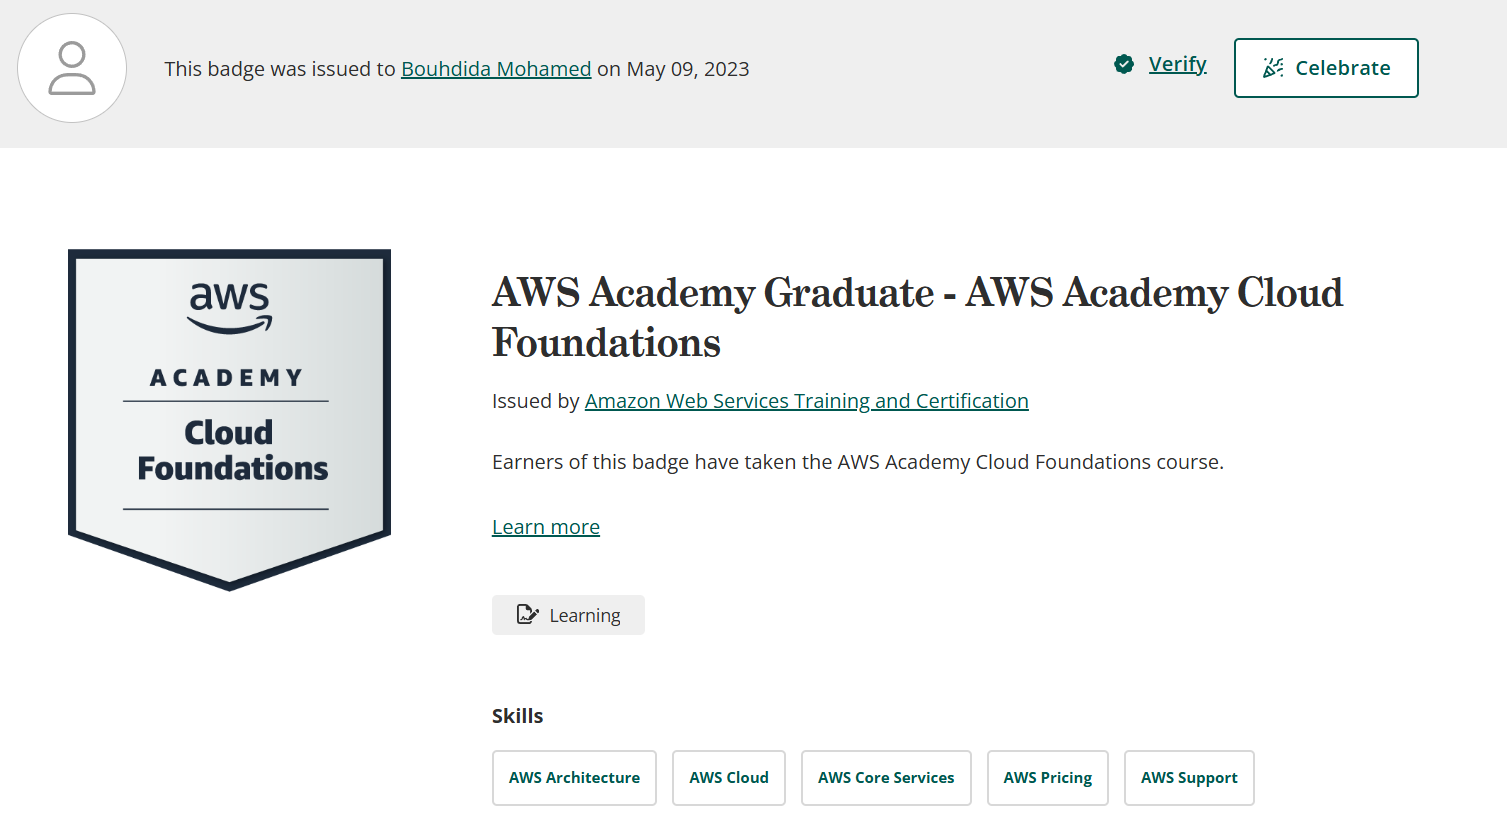Click the confetti icon in Celebrate button
1507x832 pixels.
tap(1273, 68)
